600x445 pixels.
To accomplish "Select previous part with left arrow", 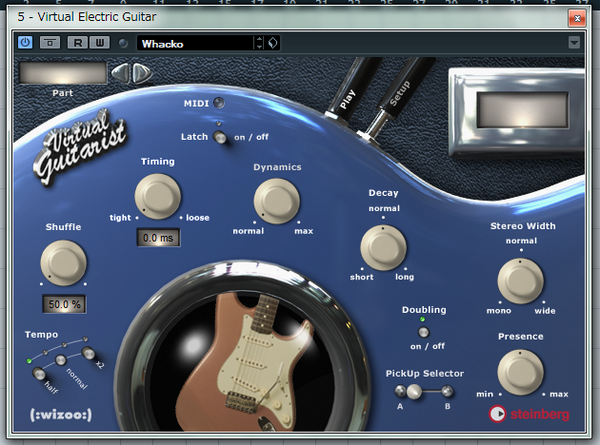I will click(120, 72).
